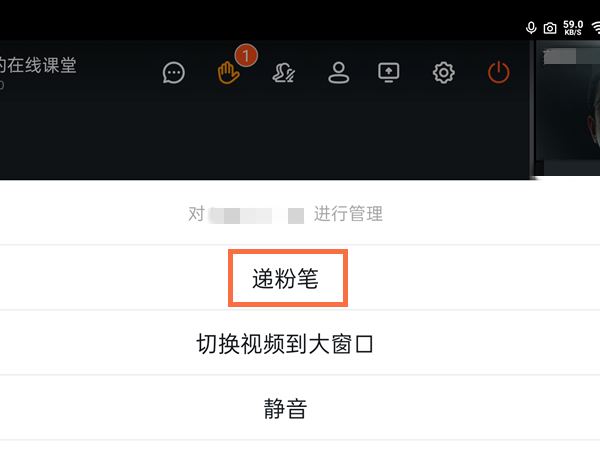The width and height of the screenshot is (600, 450).
Task: Open the chat messages bubble icon
Action: (174, 73)
